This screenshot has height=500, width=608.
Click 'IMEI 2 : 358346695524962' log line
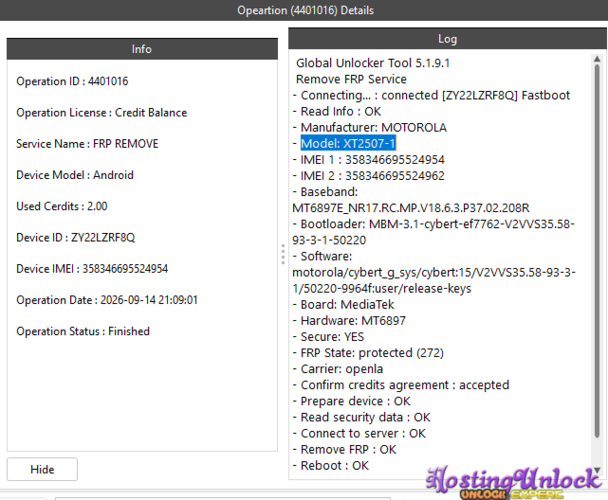click(368, 176)
